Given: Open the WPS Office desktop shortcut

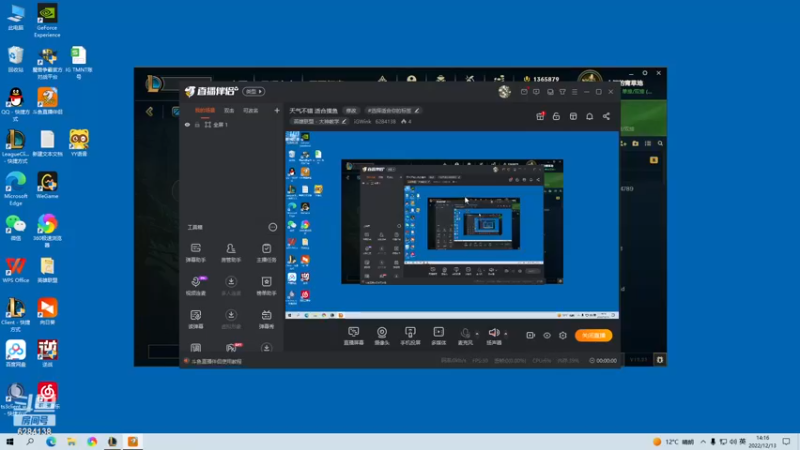Looking at the screenshot, I should (x=15, y=270).
